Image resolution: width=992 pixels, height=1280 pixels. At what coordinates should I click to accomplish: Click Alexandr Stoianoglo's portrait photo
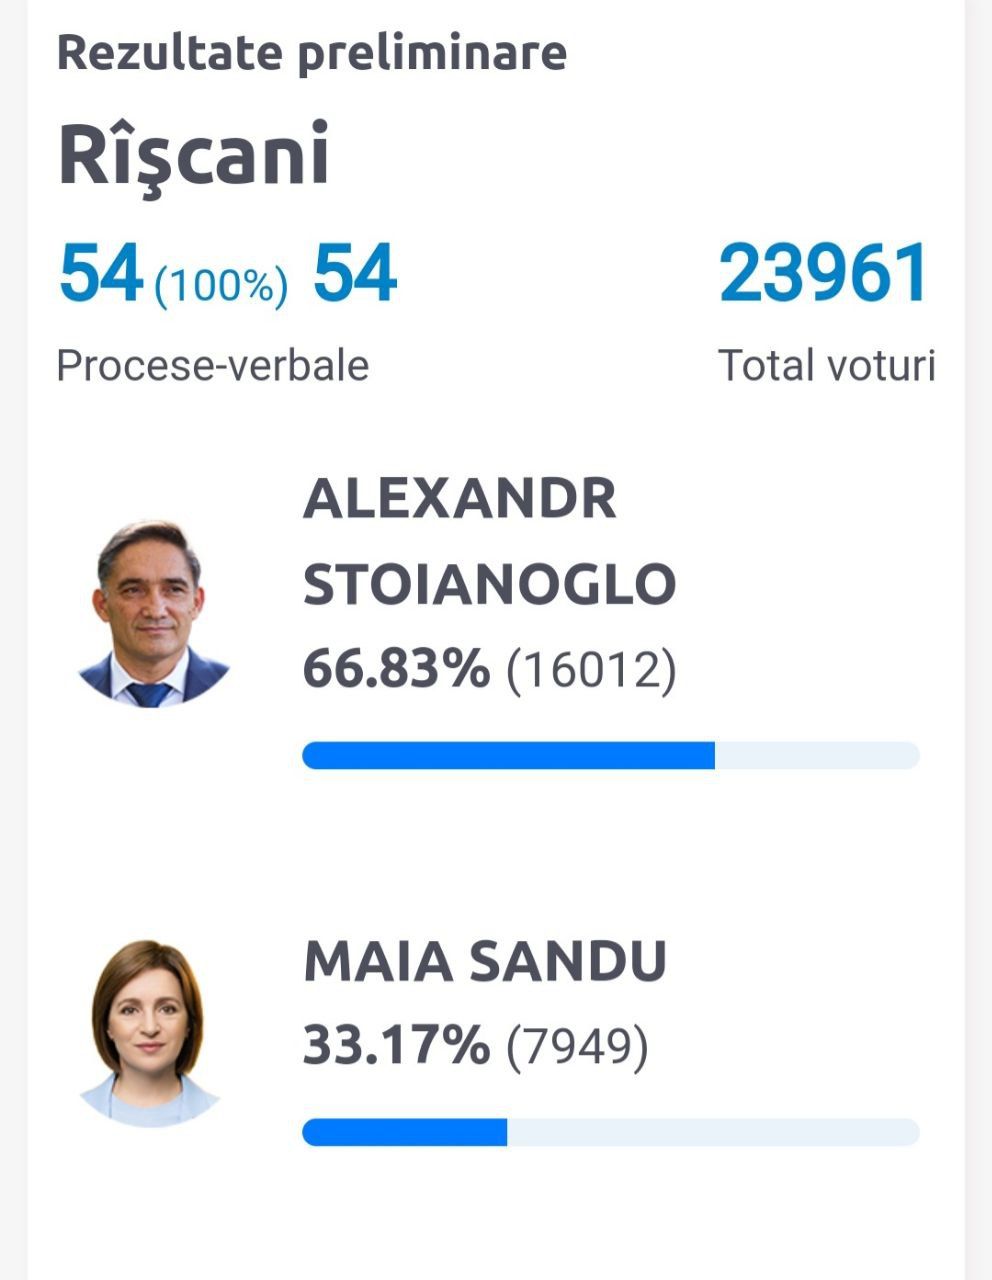[x=153, y=612]
